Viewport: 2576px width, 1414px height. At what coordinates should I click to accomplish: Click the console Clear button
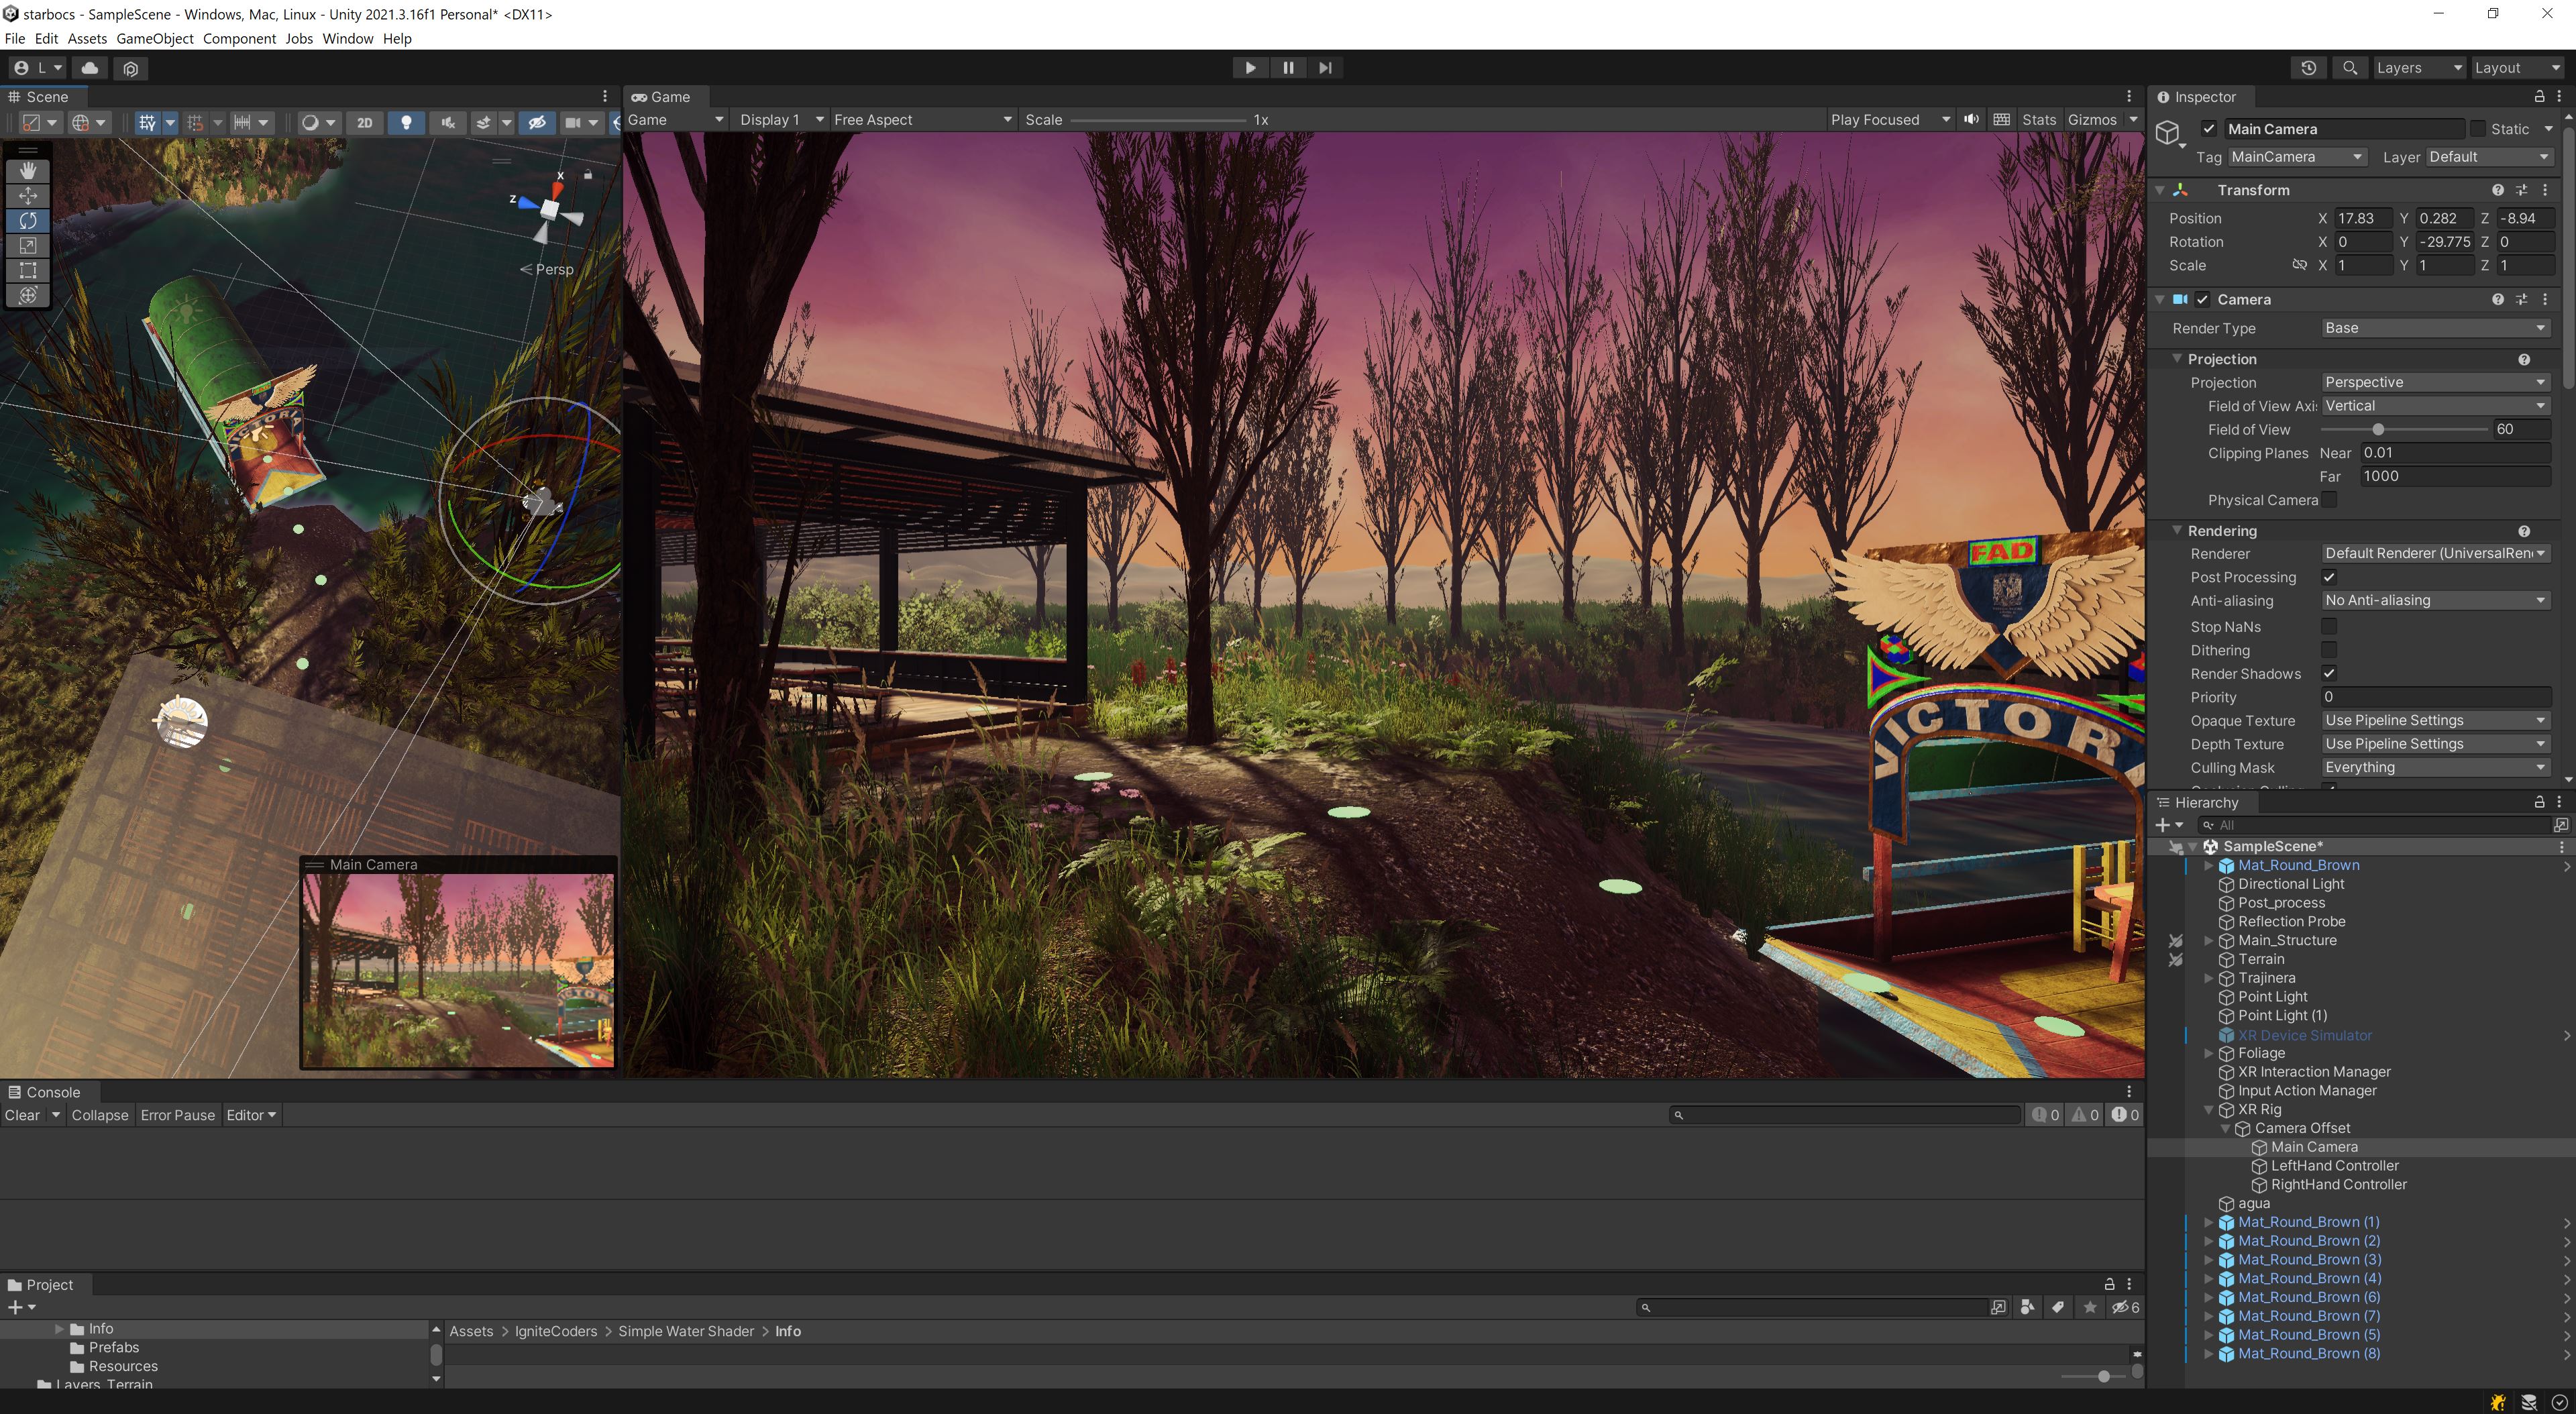tap(22, 1115)
